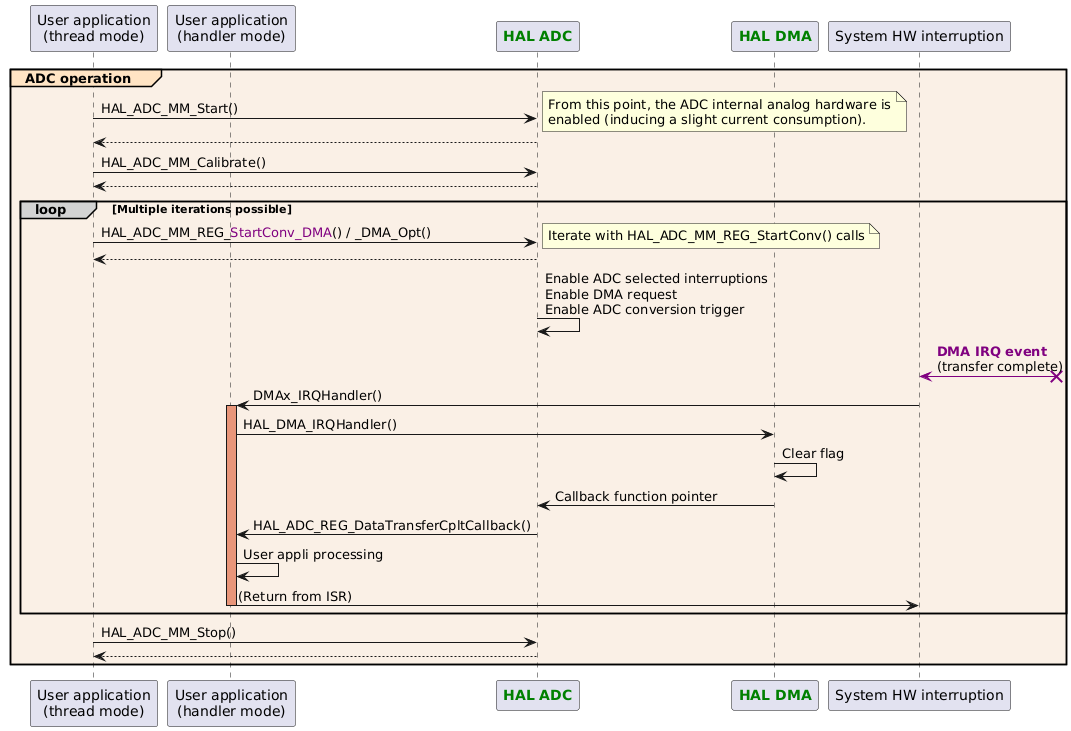
Task: Click the bottom 'System HW interruption' box
Action: coord(919,695)
